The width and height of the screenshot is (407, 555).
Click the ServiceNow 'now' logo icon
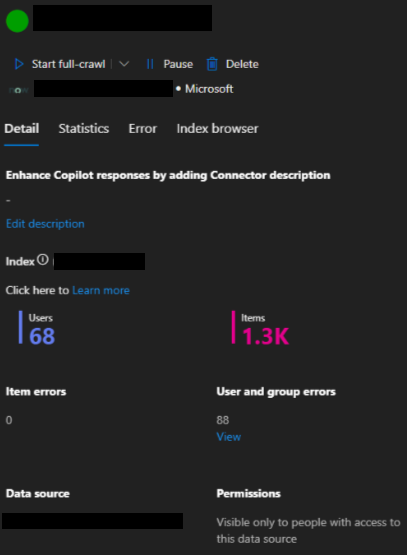18,90
